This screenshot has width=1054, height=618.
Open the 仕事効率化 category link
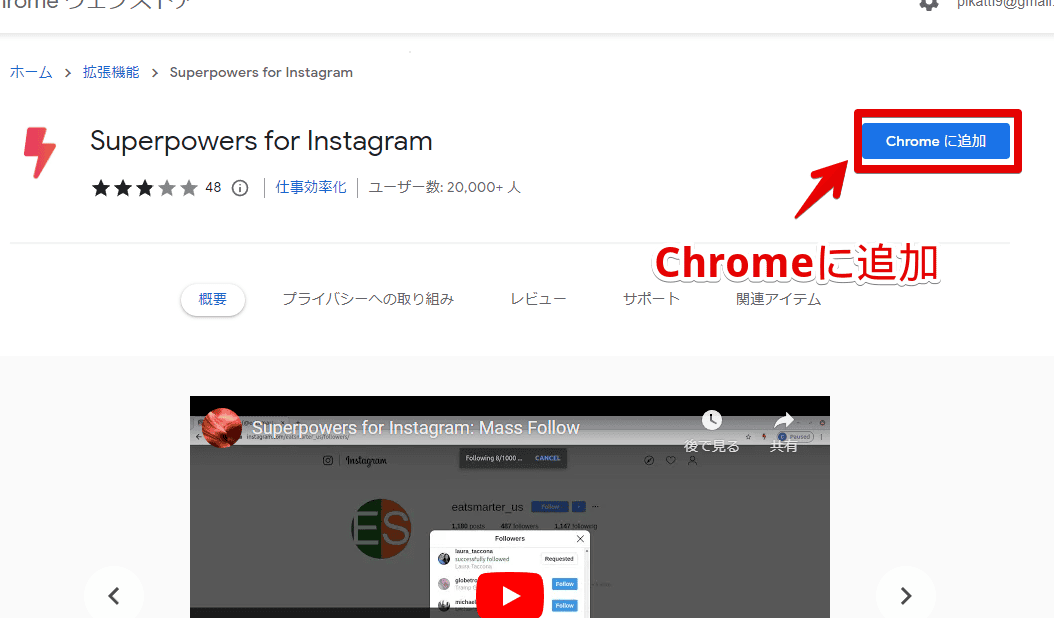pos(311,188)
